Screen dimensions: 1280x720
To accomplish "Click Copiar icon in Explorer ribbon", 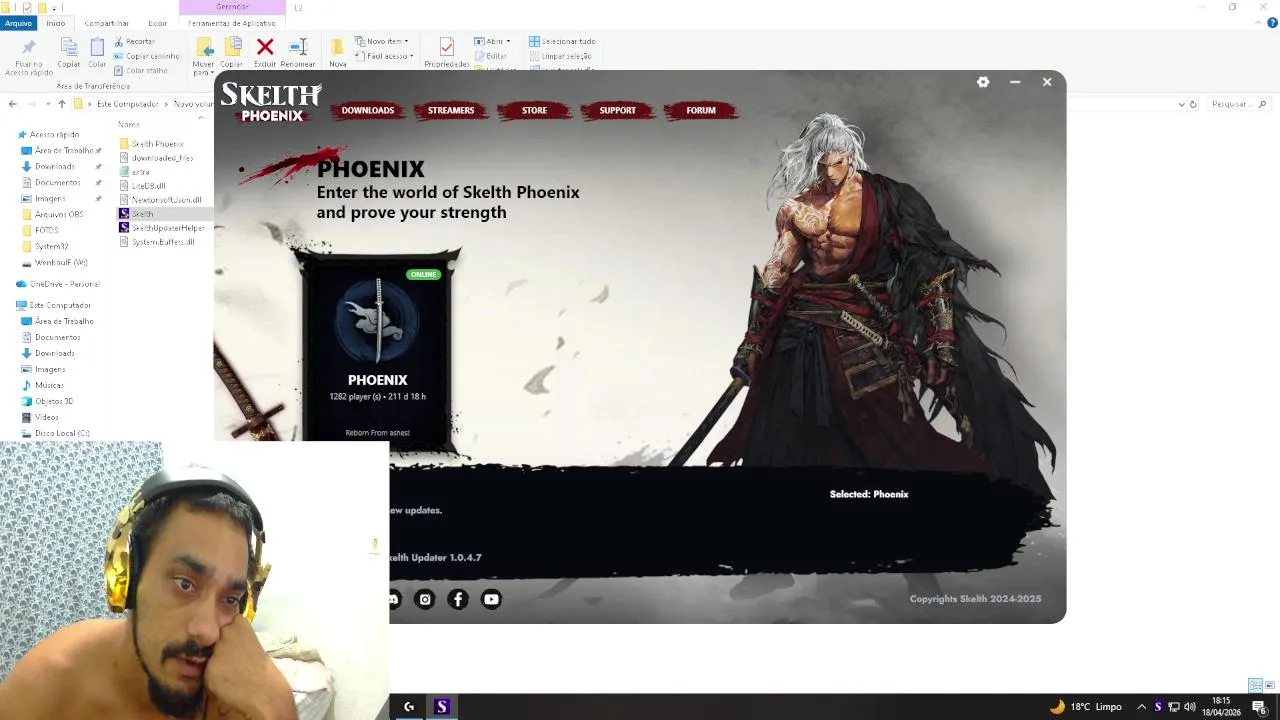I will click(68, 47).
